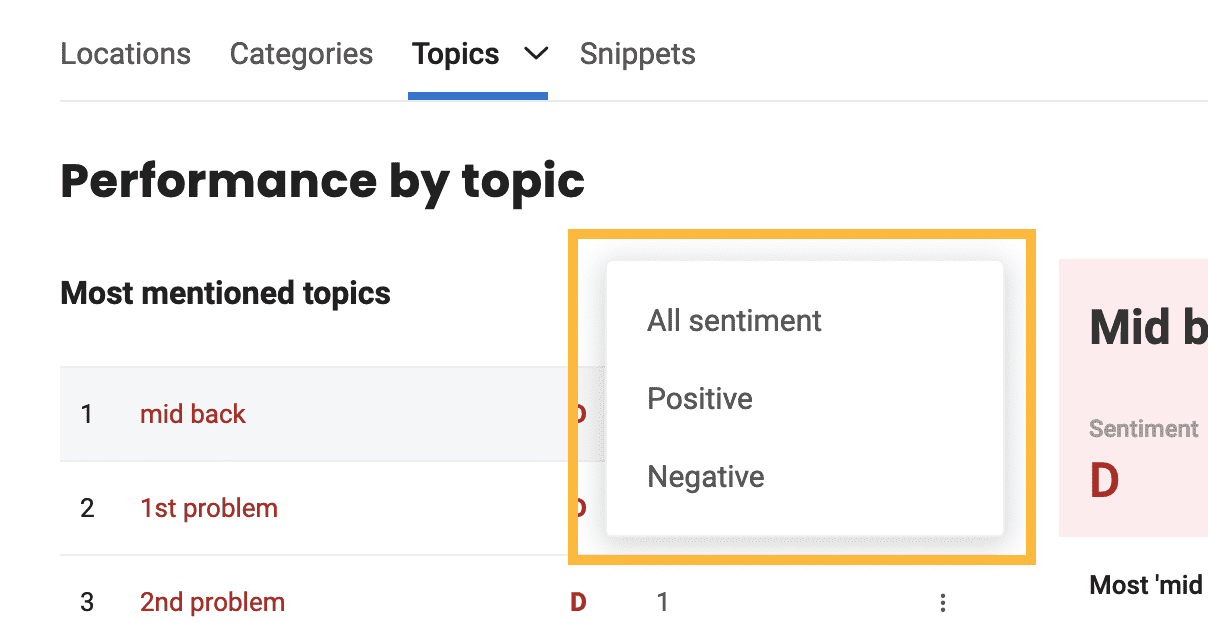Switch to the Categories tab
The height and width of the screenshot is (622, 1208).
click(x=301, y=53)
